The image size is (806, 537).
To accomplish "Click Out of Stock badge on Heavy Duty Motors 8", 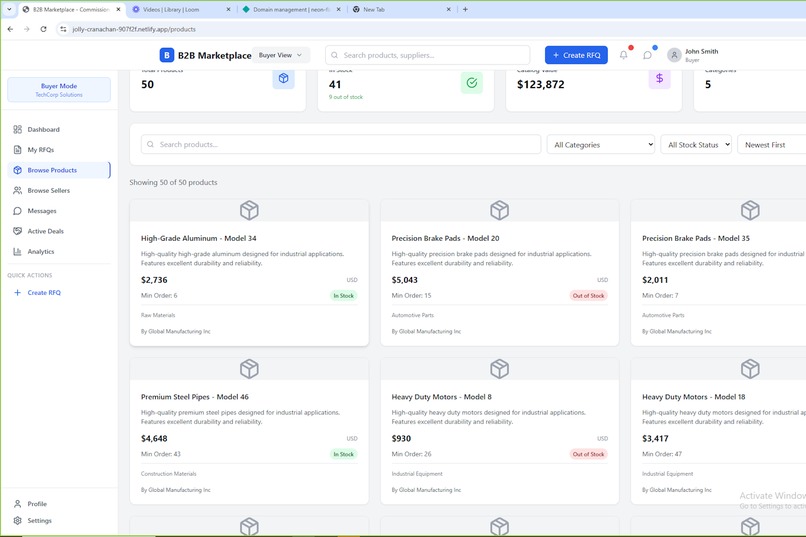I will pos(589,454).
